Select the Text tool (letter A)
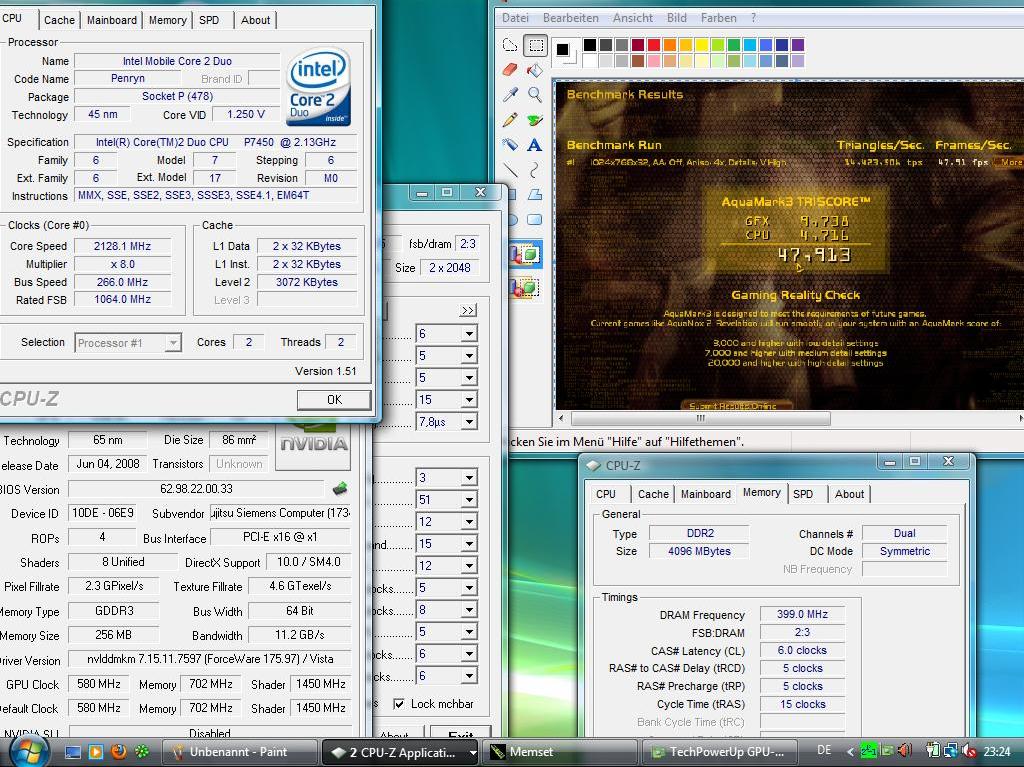 coord(536,144)
